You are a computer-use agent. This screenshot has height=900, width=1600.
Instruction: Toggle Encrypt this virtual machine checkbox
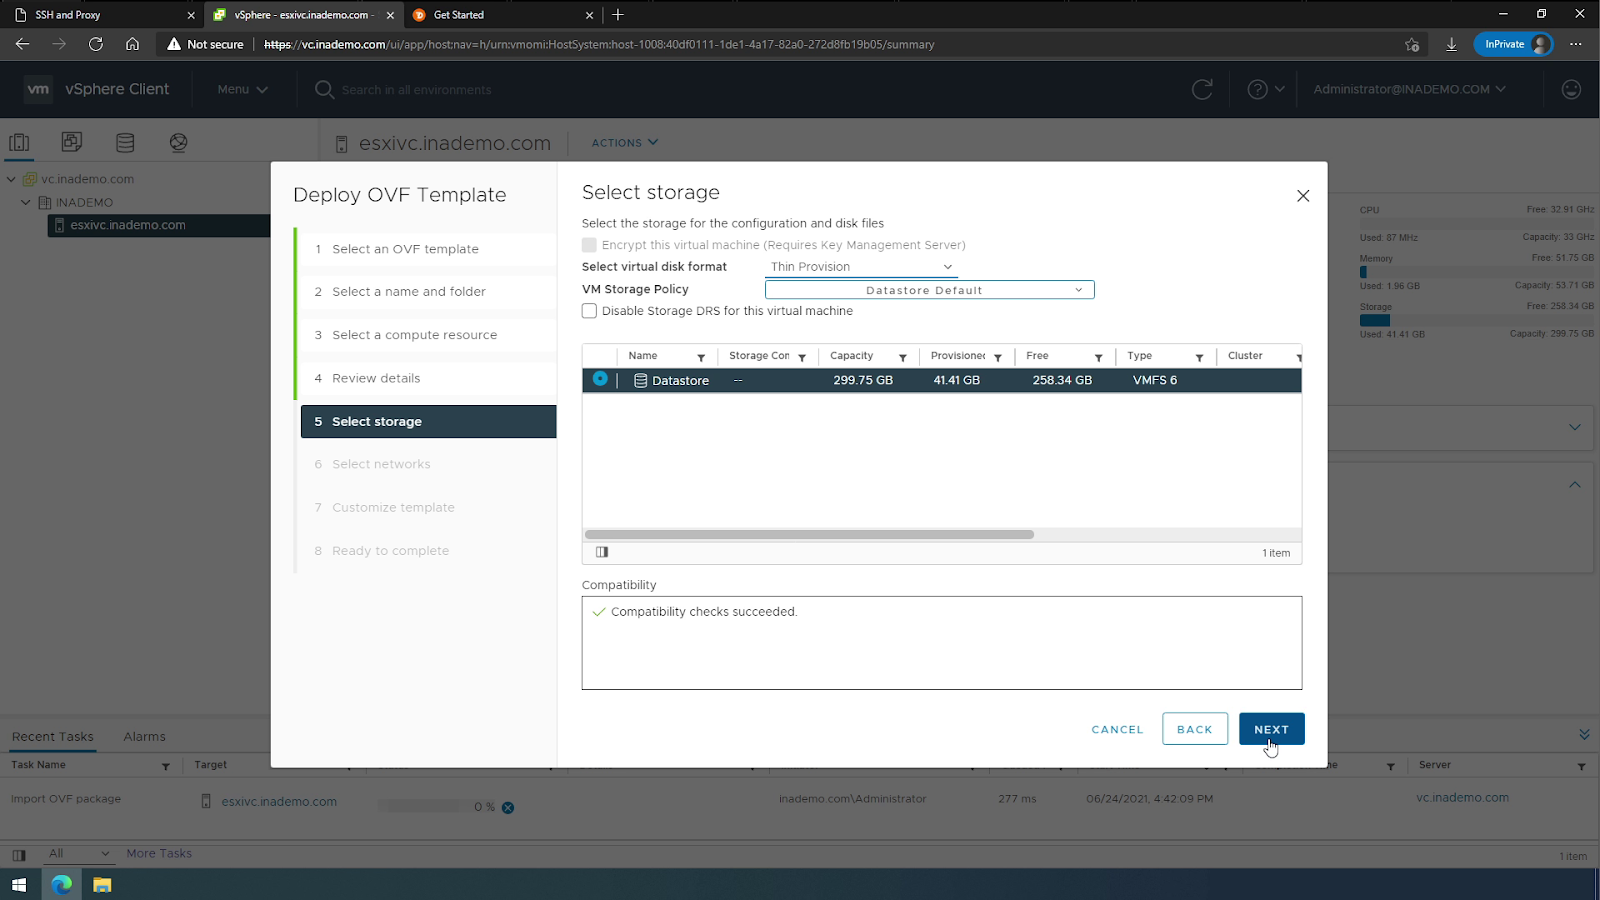pos(589,245)
